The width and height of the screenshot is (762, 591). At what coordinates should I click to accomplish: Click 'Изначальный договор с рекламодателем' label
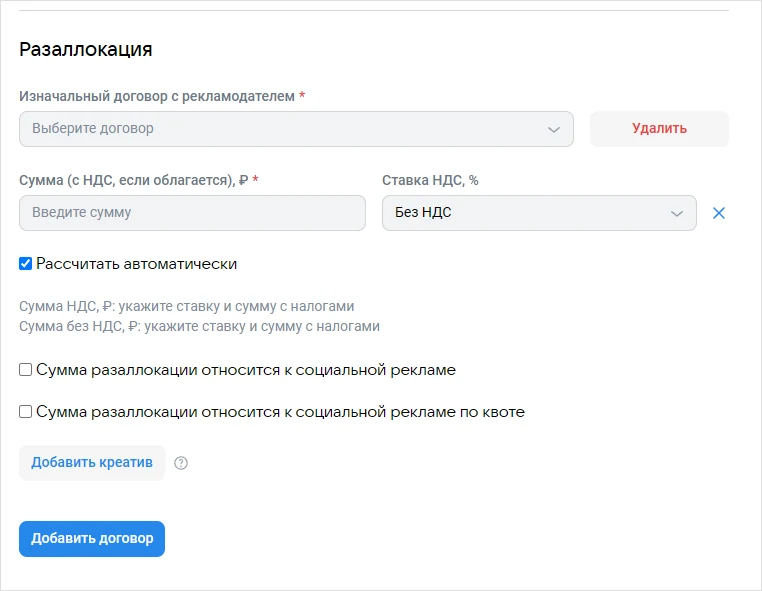157,96
